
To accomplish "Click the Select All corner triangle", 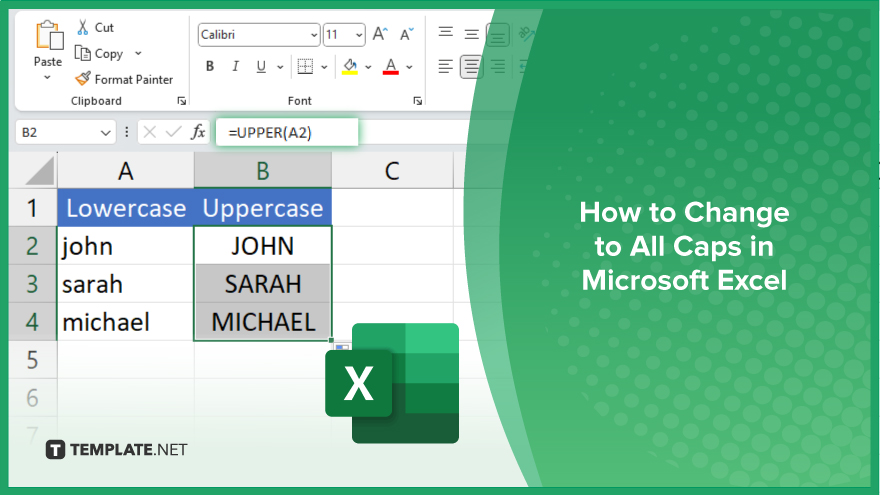I will coord(40,171).
